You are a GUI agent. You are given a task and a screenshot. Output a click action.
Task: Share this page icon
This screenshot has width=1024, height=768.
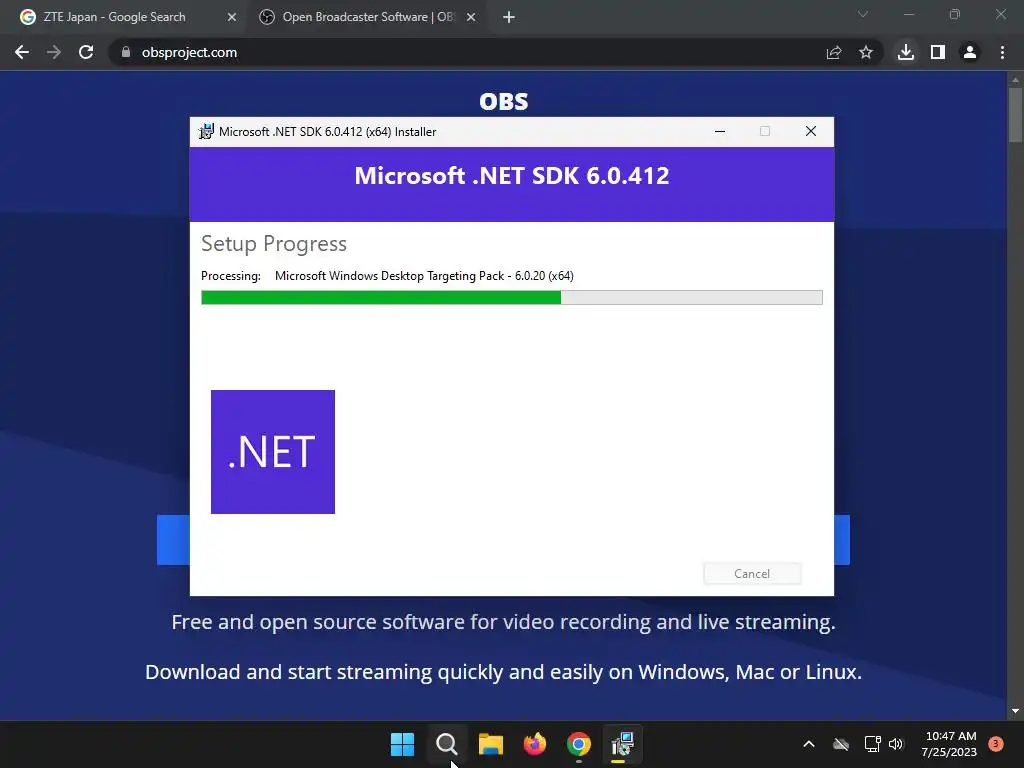click(834, 52)
